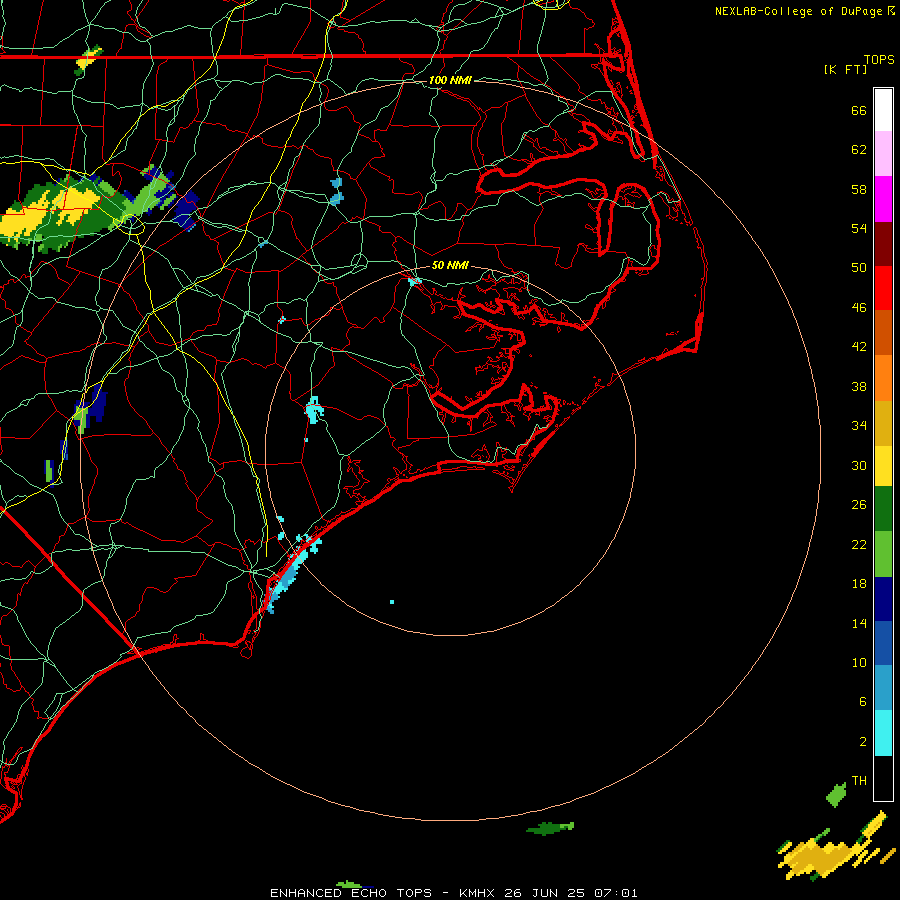Click the '46' legend value

(x=859, y=308)
